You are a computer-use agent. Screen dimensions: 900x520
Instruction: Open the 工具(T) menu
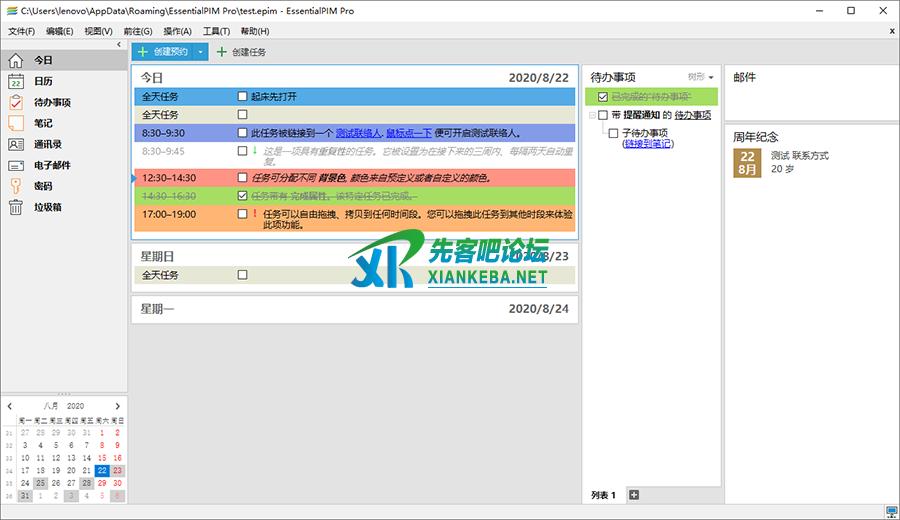pyautogui.click(x=217, y=31)
